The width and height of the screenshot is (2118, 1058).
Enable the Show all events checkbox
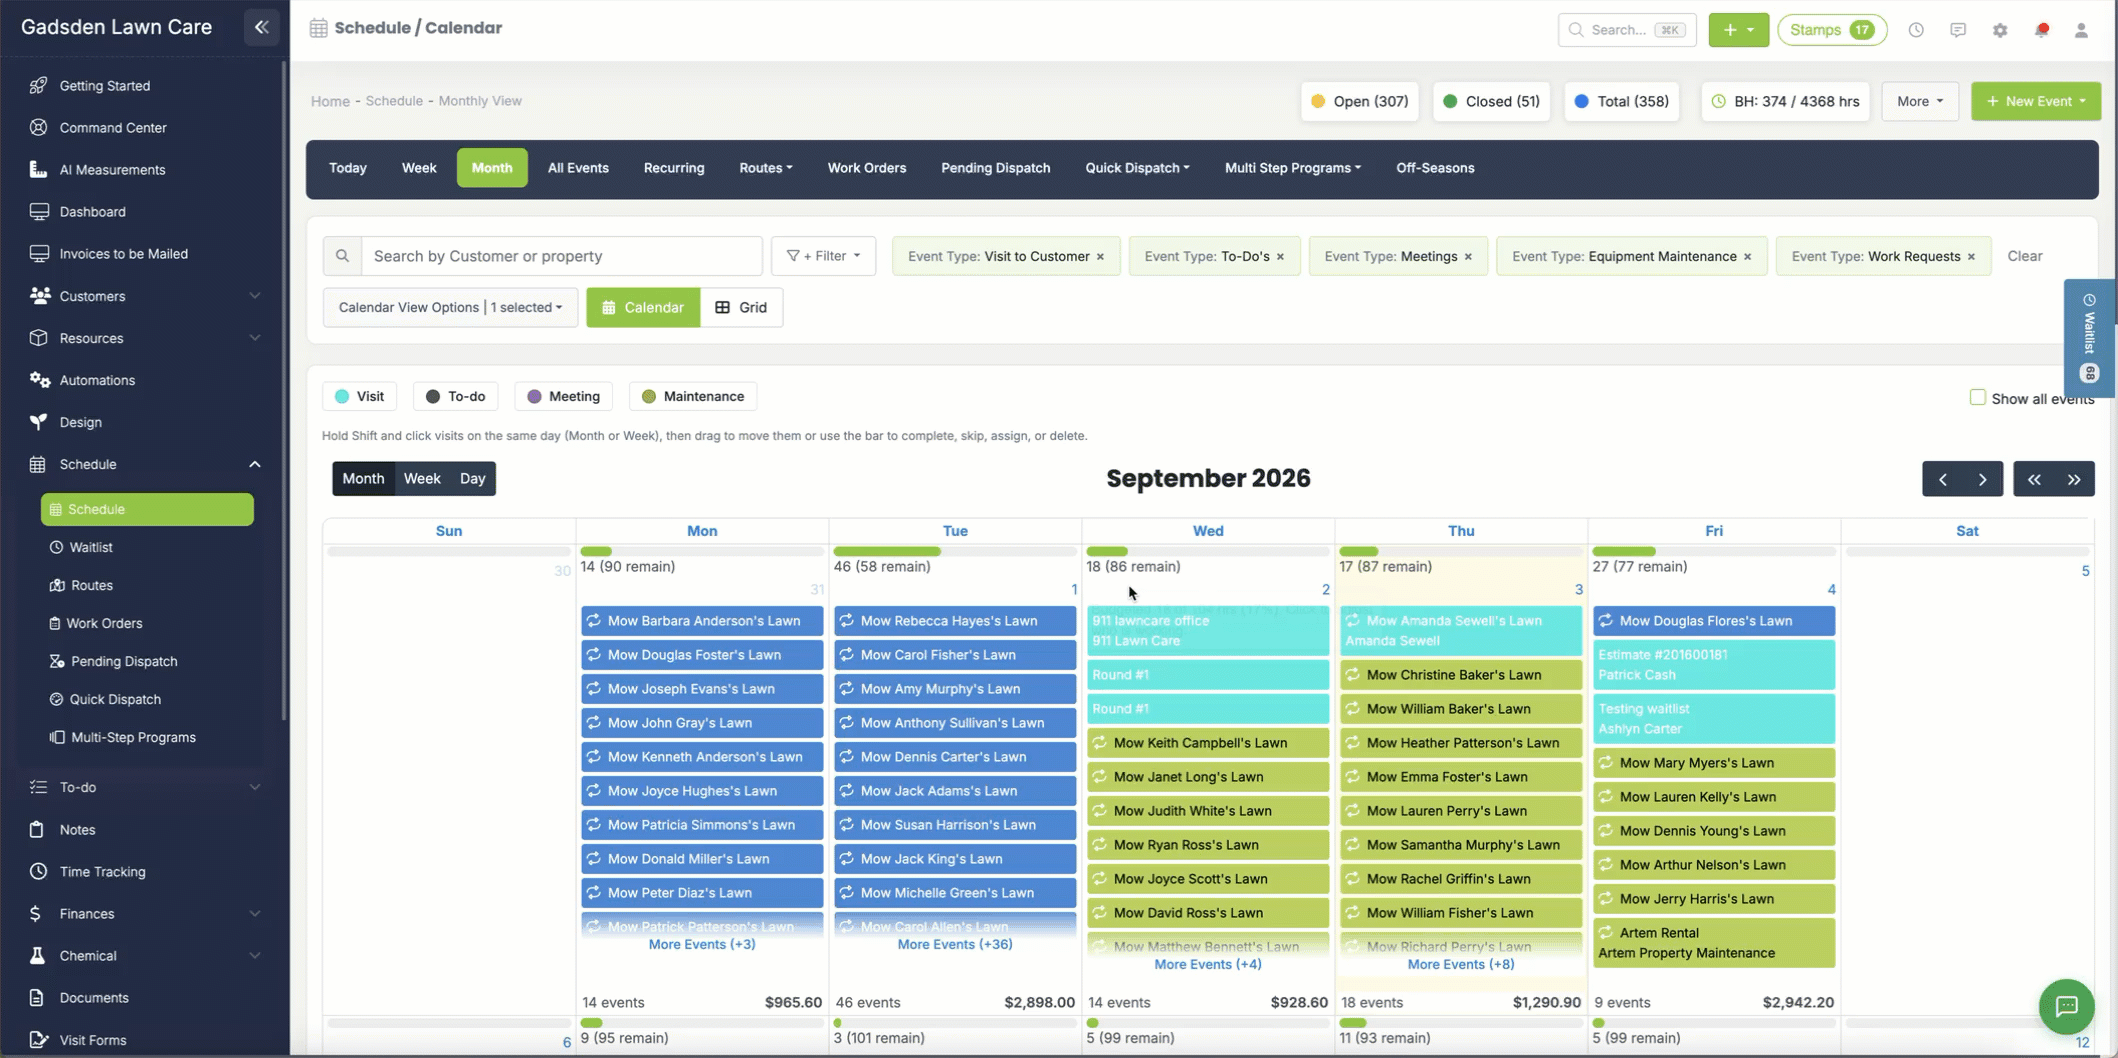(1977, 397)
